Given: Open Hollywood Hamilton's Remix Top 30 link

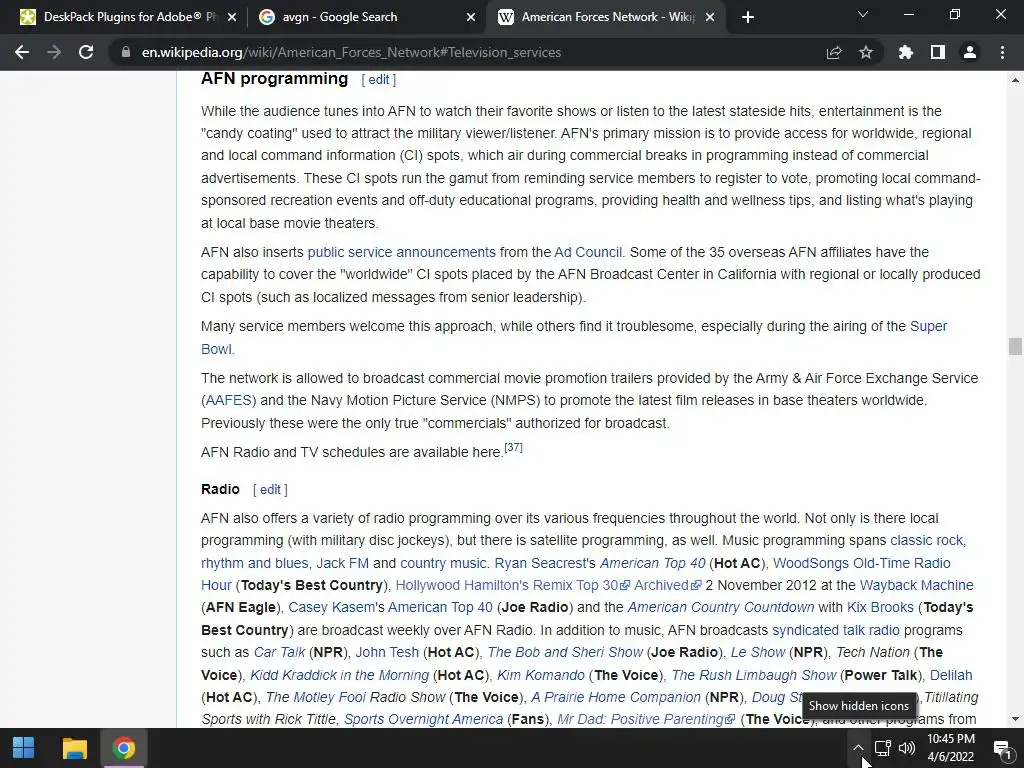Looking at the screenshot, I should 512,585.
